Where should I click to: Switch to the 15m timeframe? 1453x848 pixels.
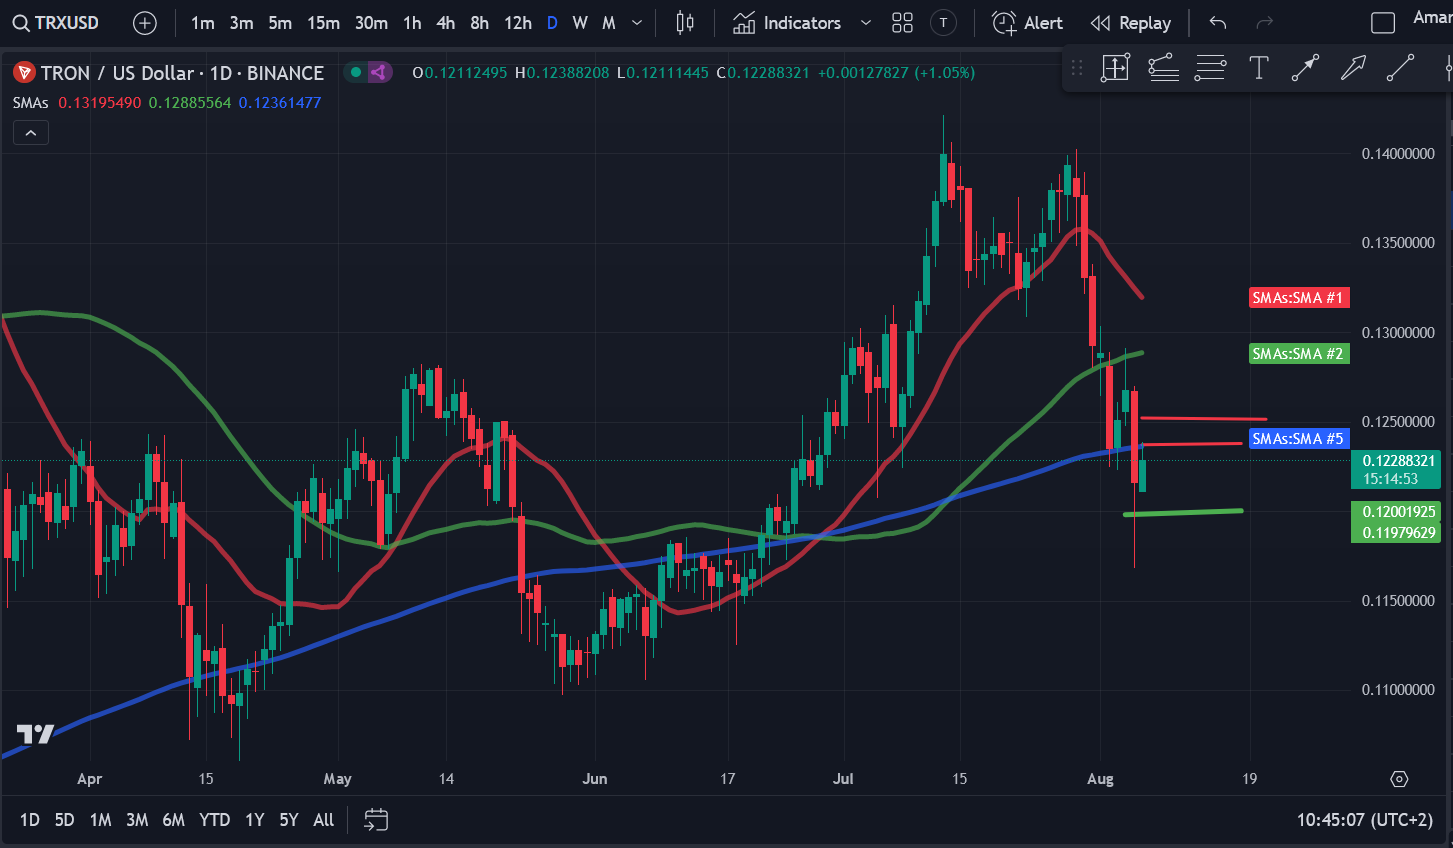click(x=323, y=23)
